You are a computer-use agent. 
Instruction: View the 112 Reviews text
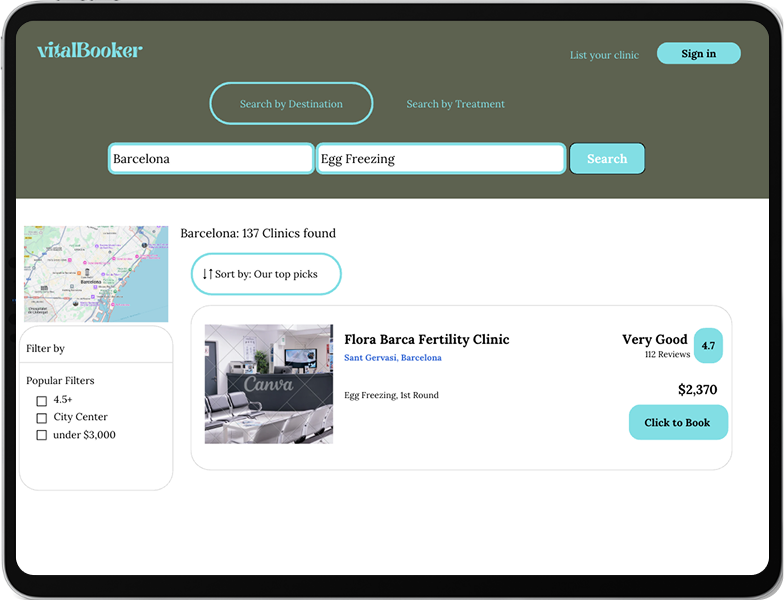coord(667,355)
